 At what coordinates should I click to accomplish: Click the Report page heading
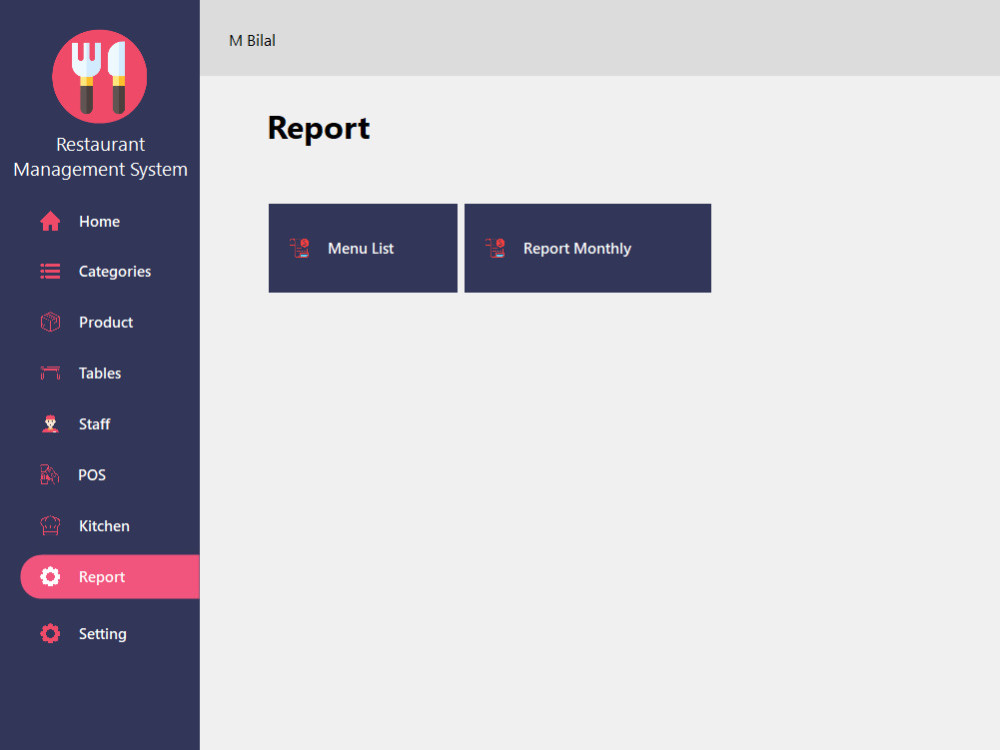[318, 129]
